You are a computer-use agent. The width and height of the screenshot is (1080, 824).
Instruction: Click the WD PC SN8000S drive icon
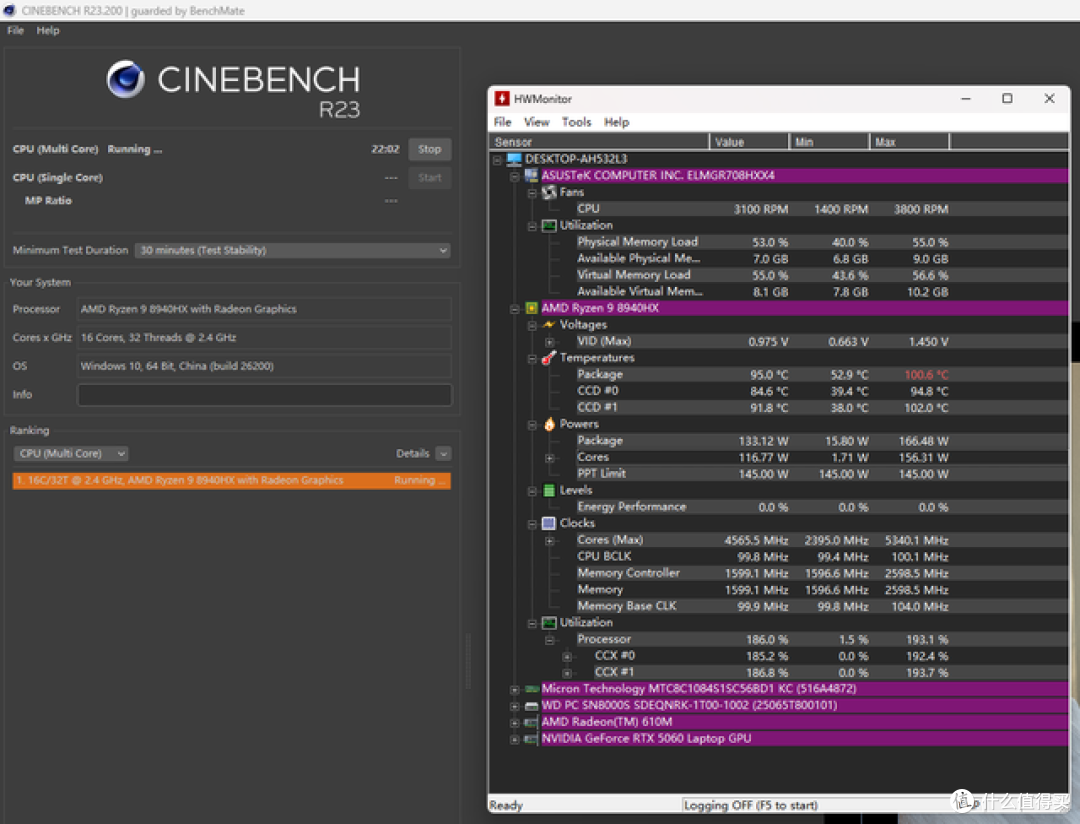pos(531,705)
